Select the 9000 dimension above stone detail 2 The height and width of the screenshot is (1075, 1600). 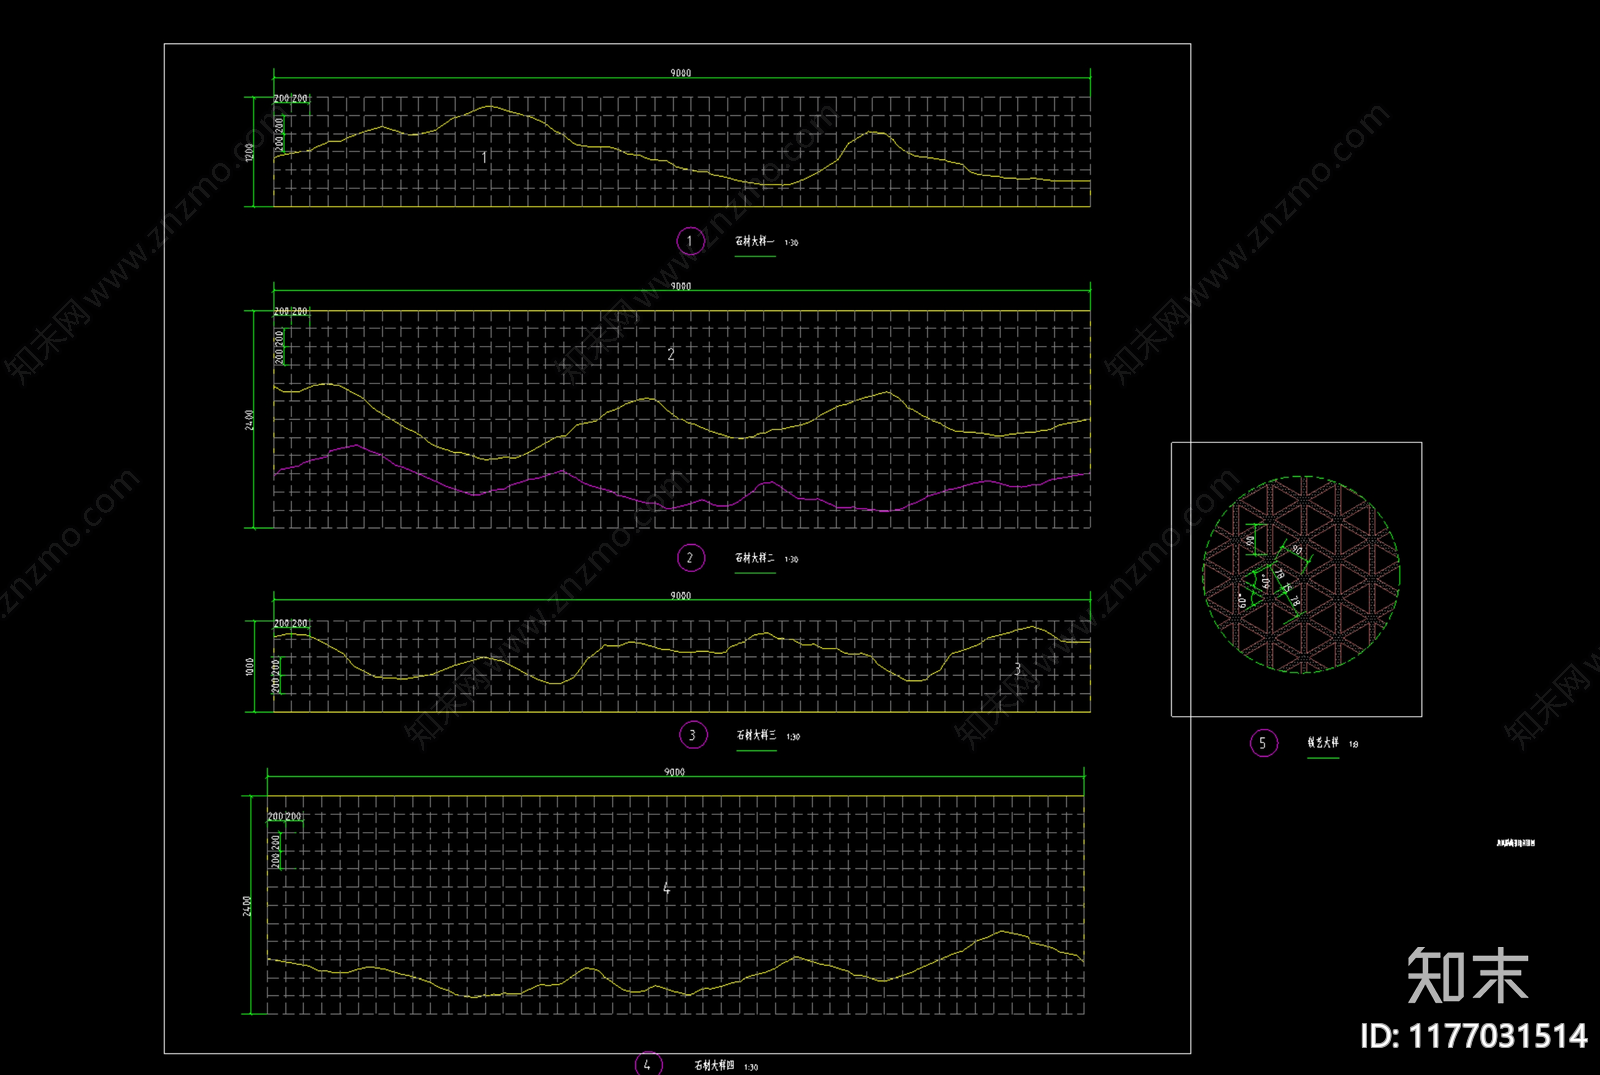(680, 286)
